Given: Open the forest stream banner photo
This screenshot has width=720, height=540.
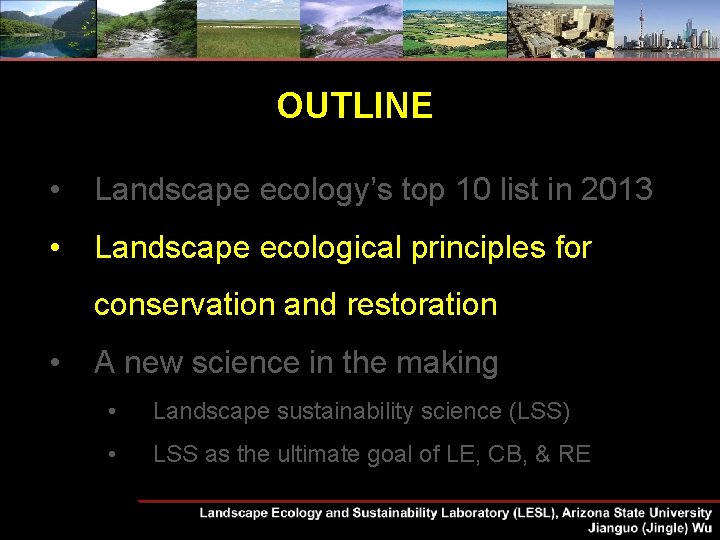Looking at the screenshot, I should click(x=147, y=29).
